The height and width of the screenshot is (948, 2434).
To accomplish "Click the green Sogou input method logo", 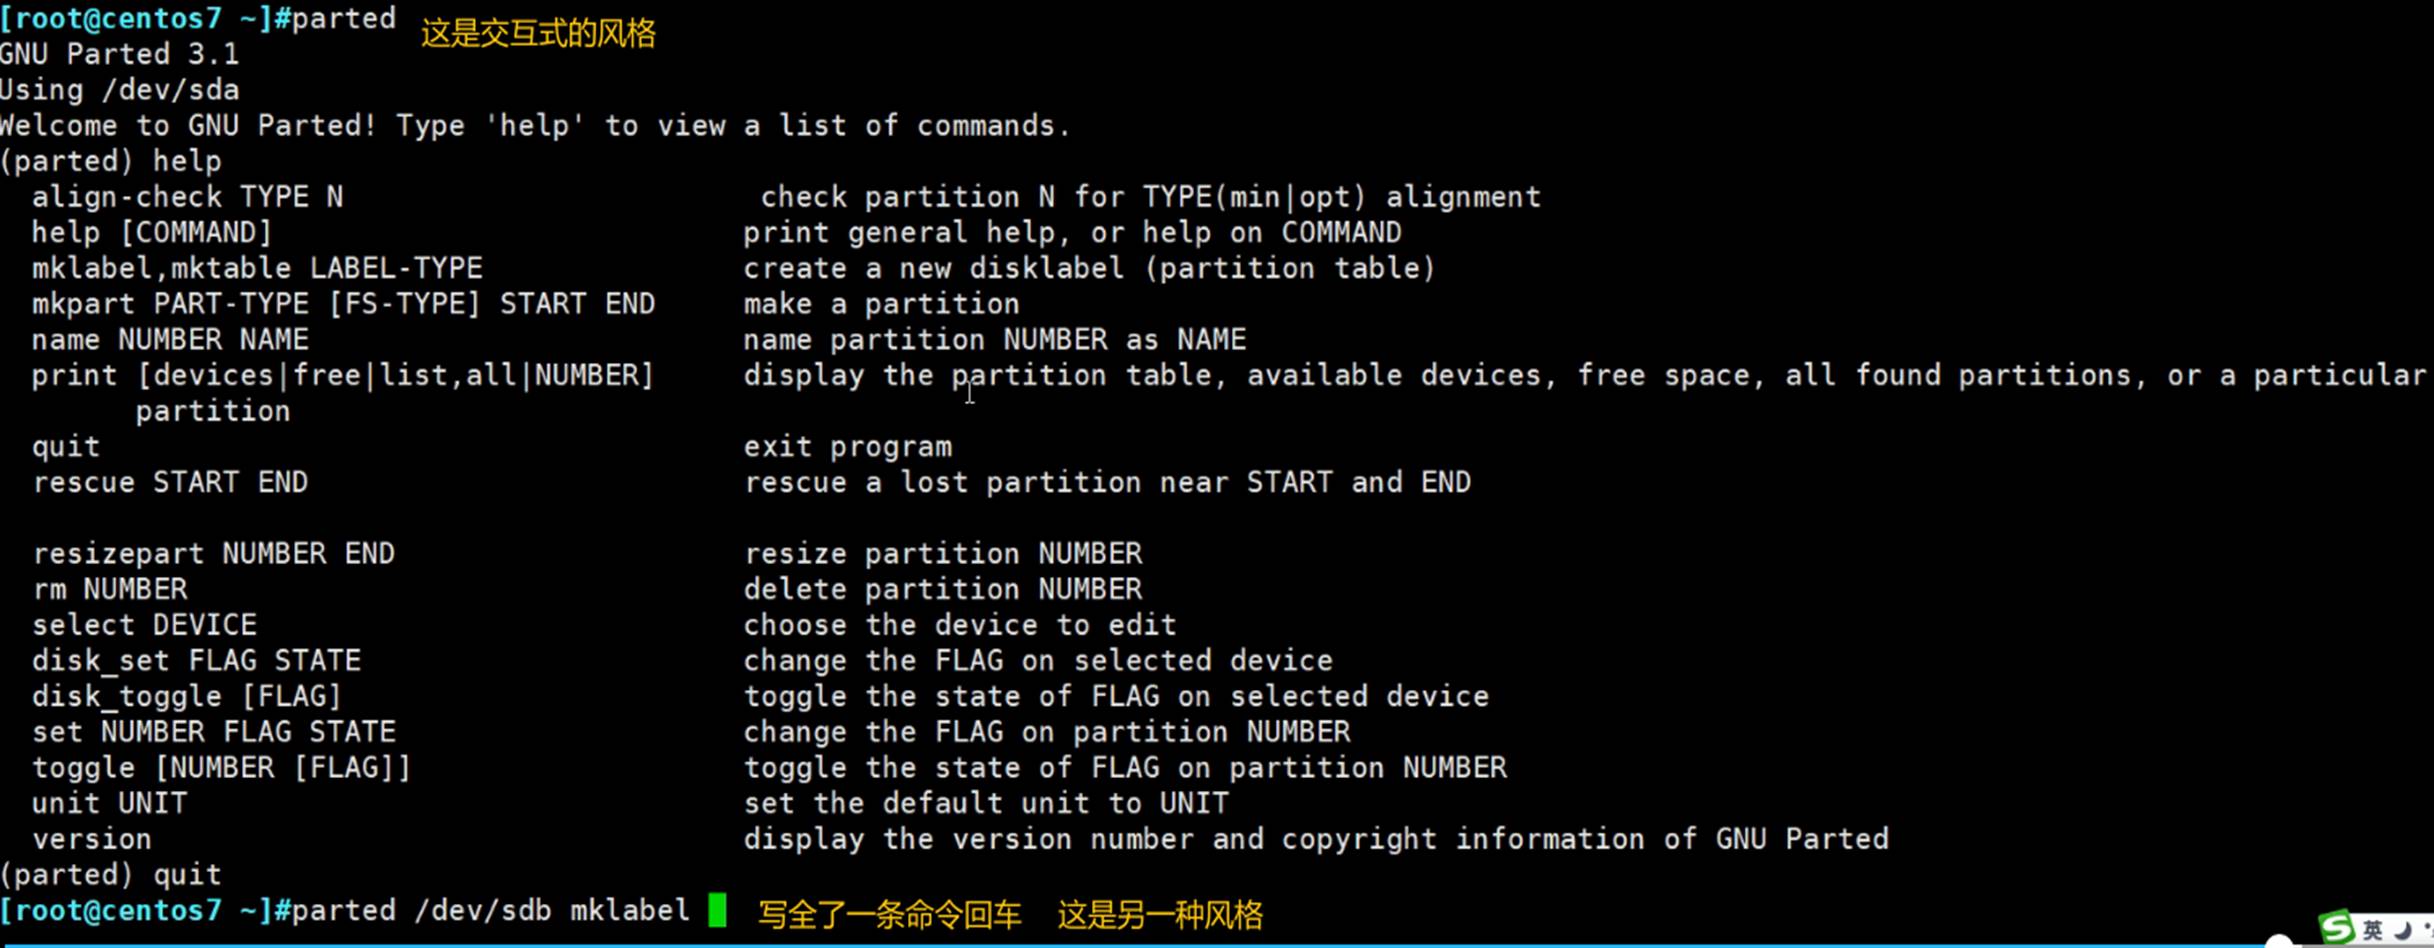I will (2336, 927).
